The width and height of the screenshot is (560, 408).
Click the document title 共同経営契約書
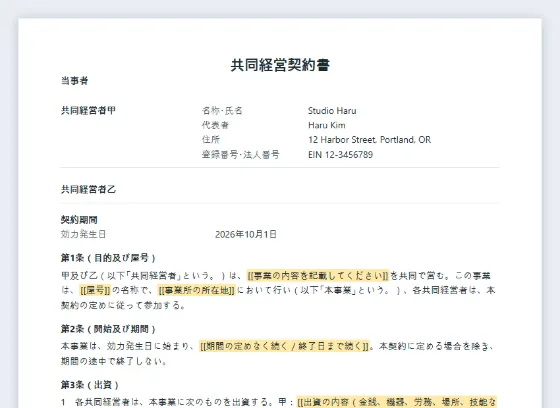(x=280, y=65)
